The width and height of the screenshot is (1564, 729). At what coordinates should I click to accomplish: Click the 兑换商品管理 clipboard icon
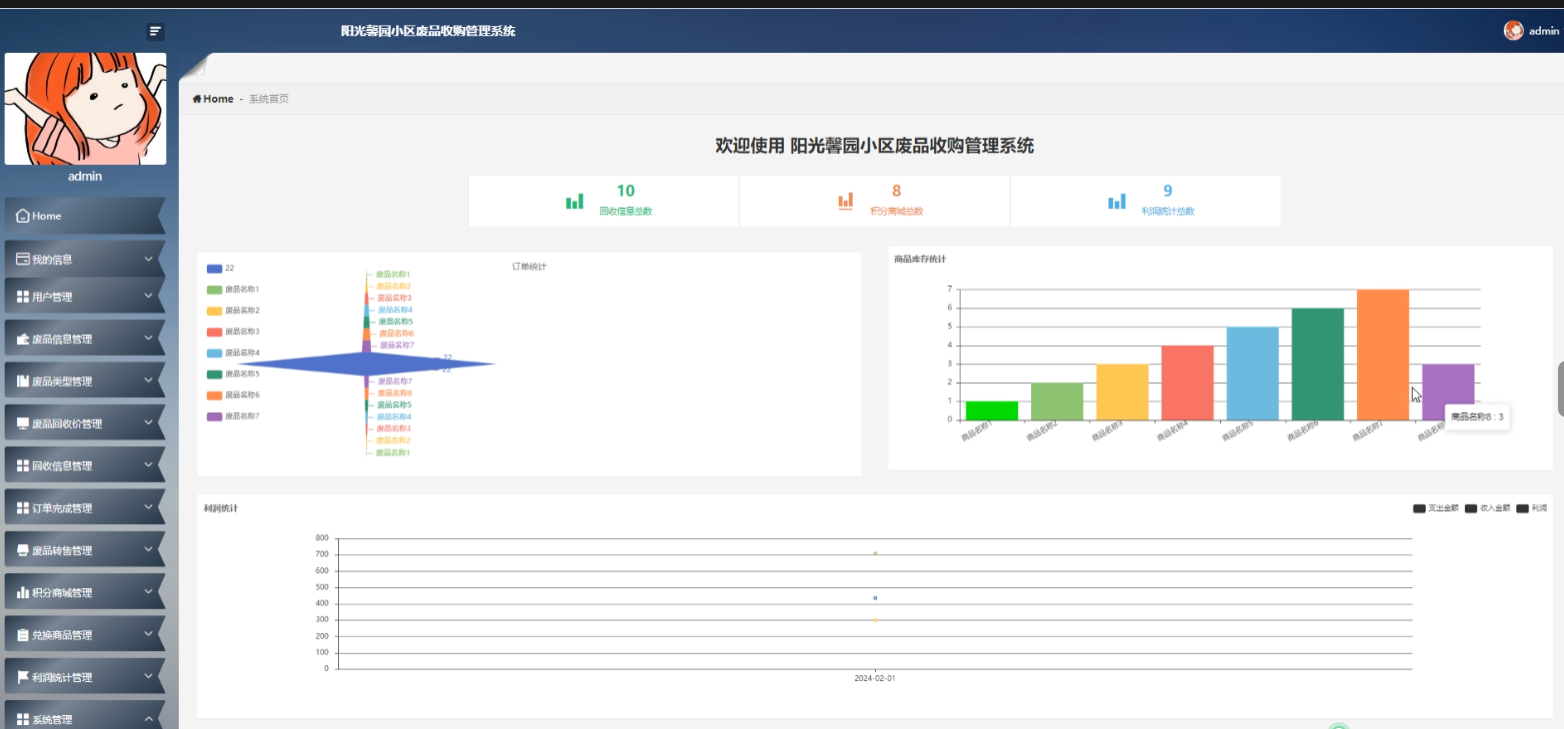click(x=23, y=635)
